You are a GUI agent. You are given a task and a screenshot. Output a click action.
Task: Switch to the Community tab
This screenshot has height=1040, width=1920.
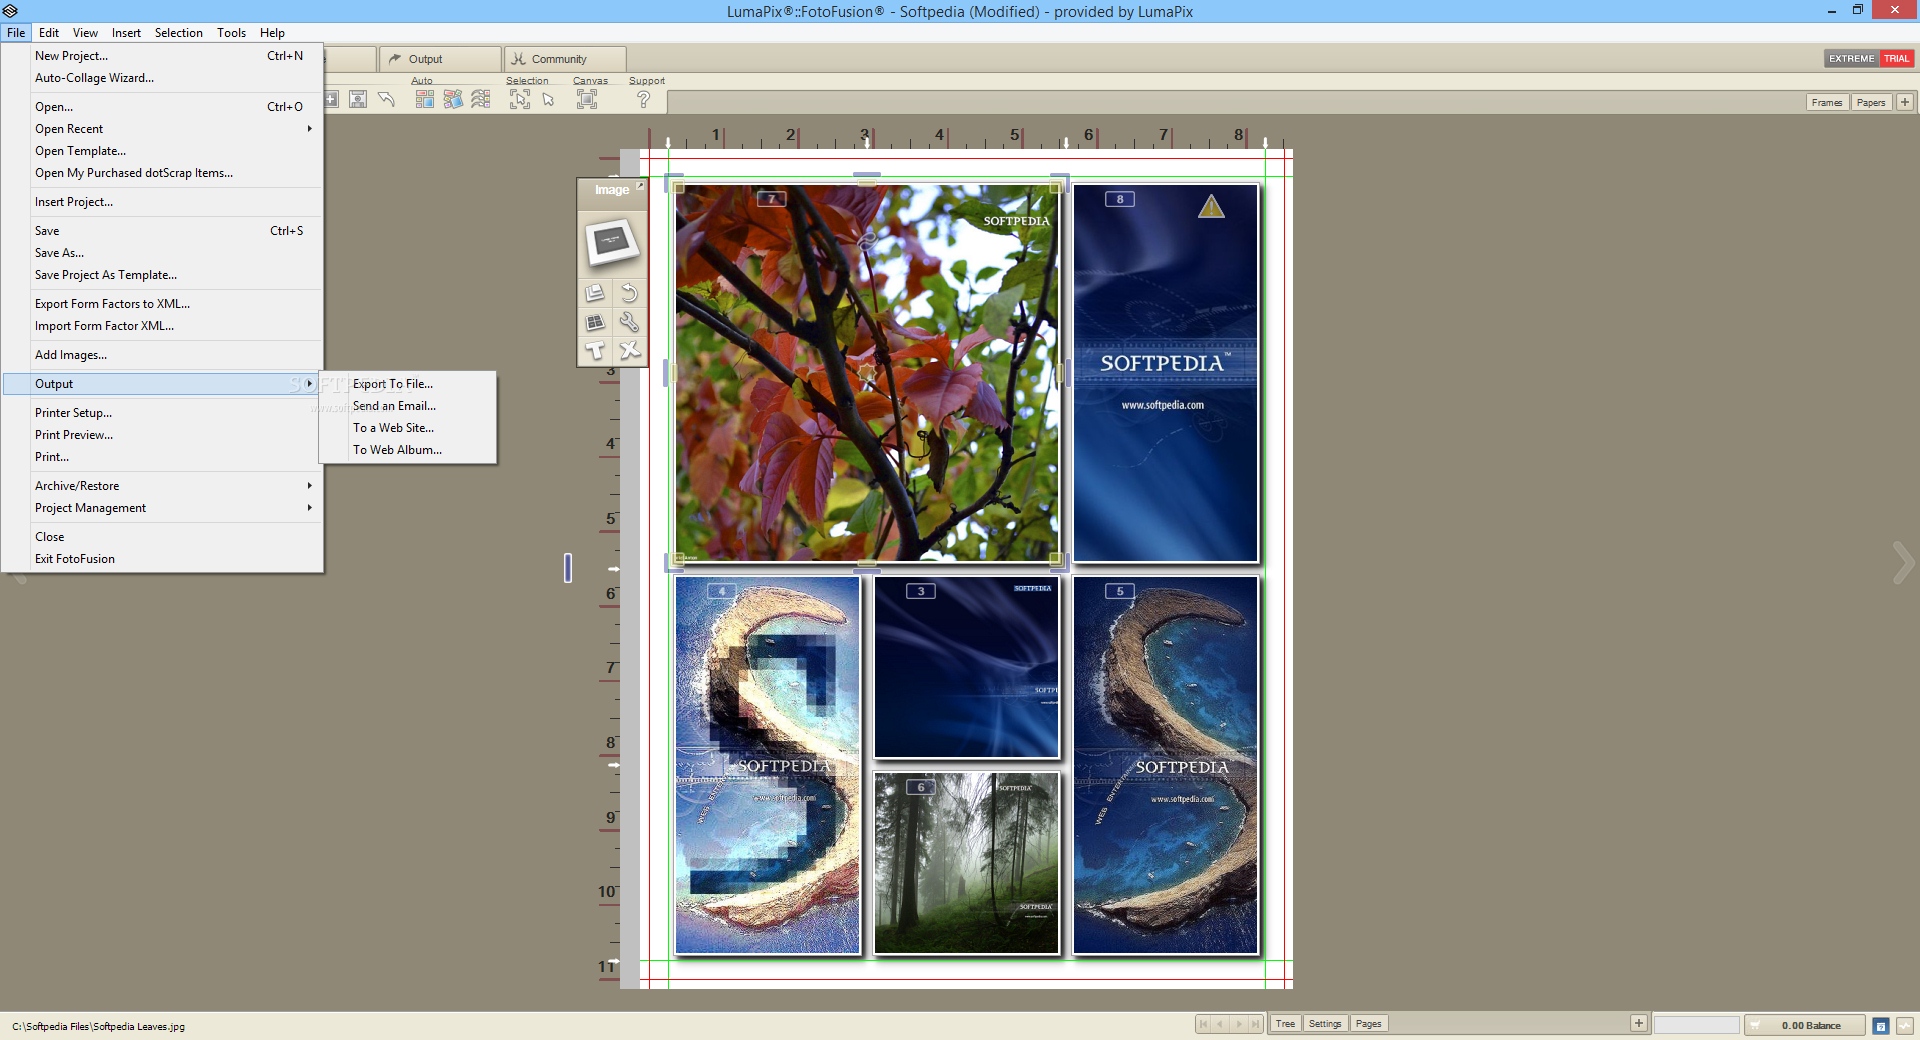tap(565, 59)
